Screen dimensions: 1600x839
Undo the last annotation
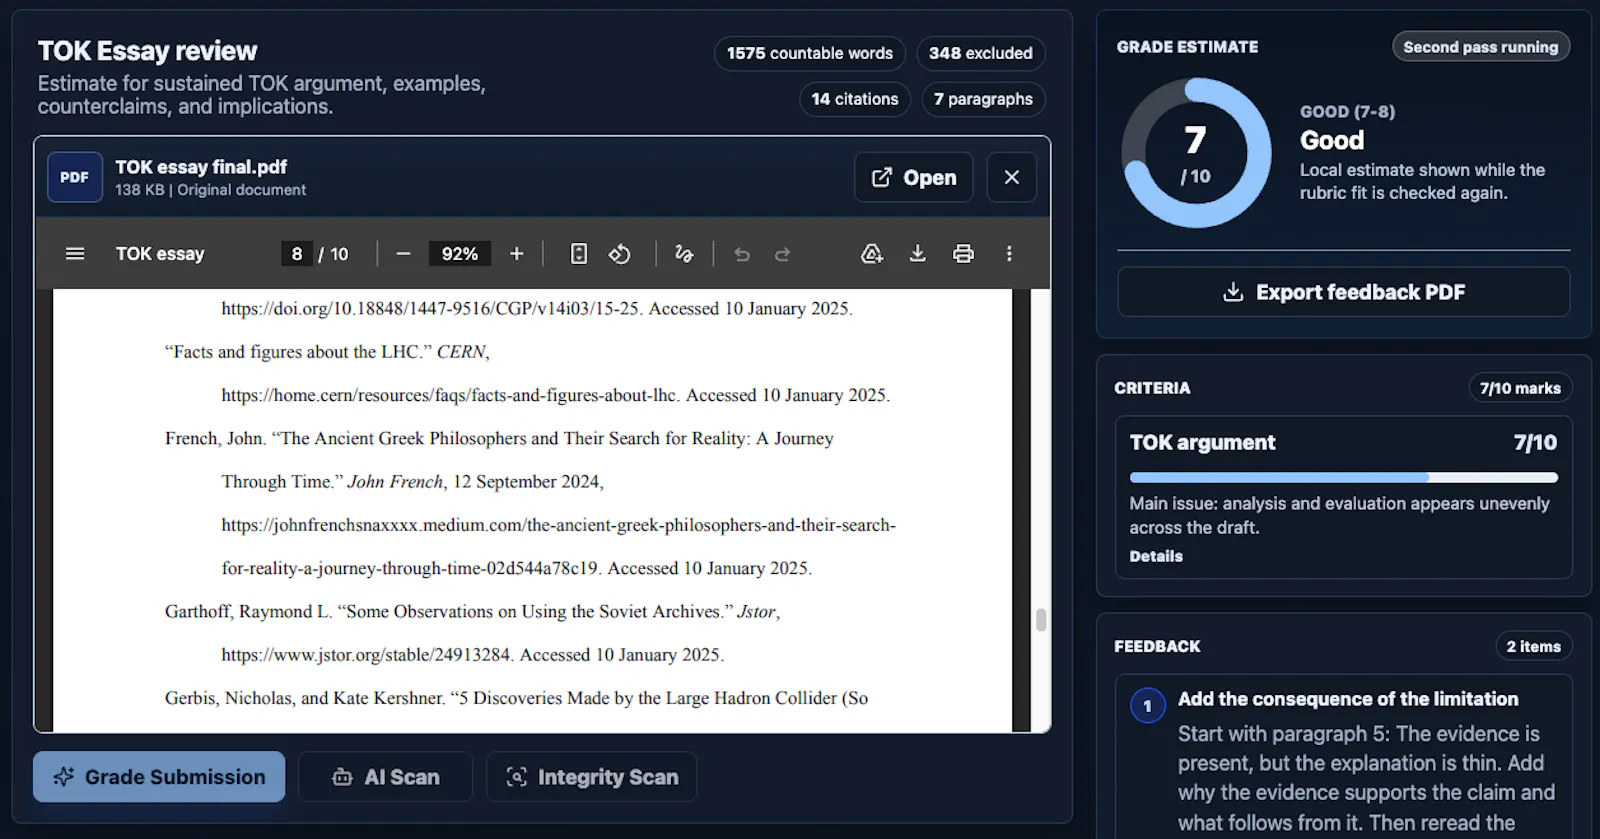pyautogui.click(x=742, y=254)
